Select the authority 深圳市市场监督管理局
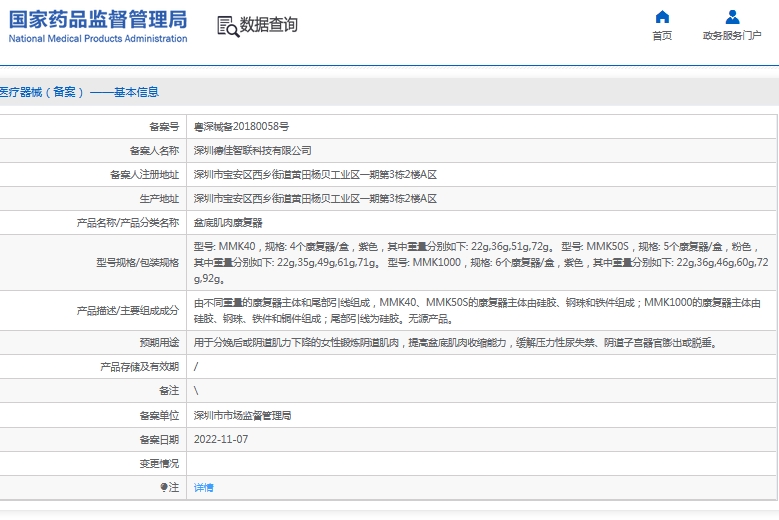The height and width of the screenshot is (520, 779). click(242, 415)
